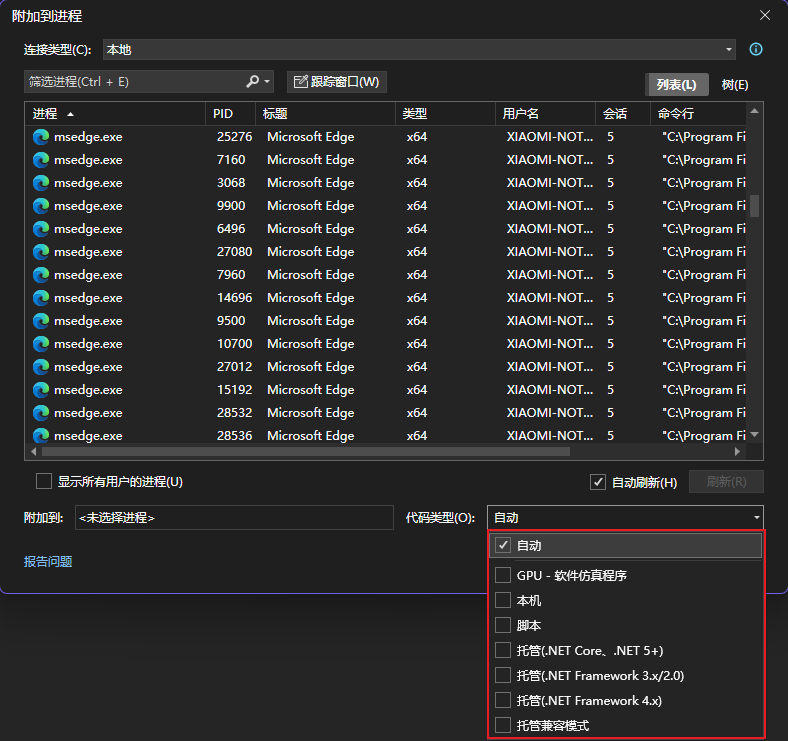788x741 pixels.
Task: Switch to the 树 view tab
Action: click(x=735, y=85)
